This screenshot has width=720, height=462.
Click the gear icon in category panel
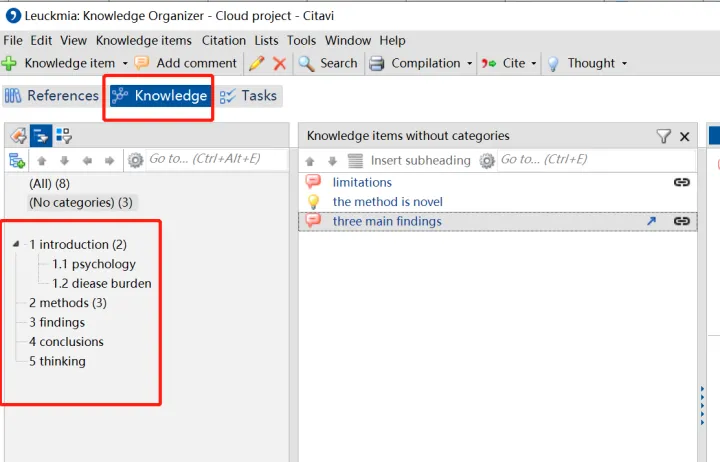(x=135, y=160)
